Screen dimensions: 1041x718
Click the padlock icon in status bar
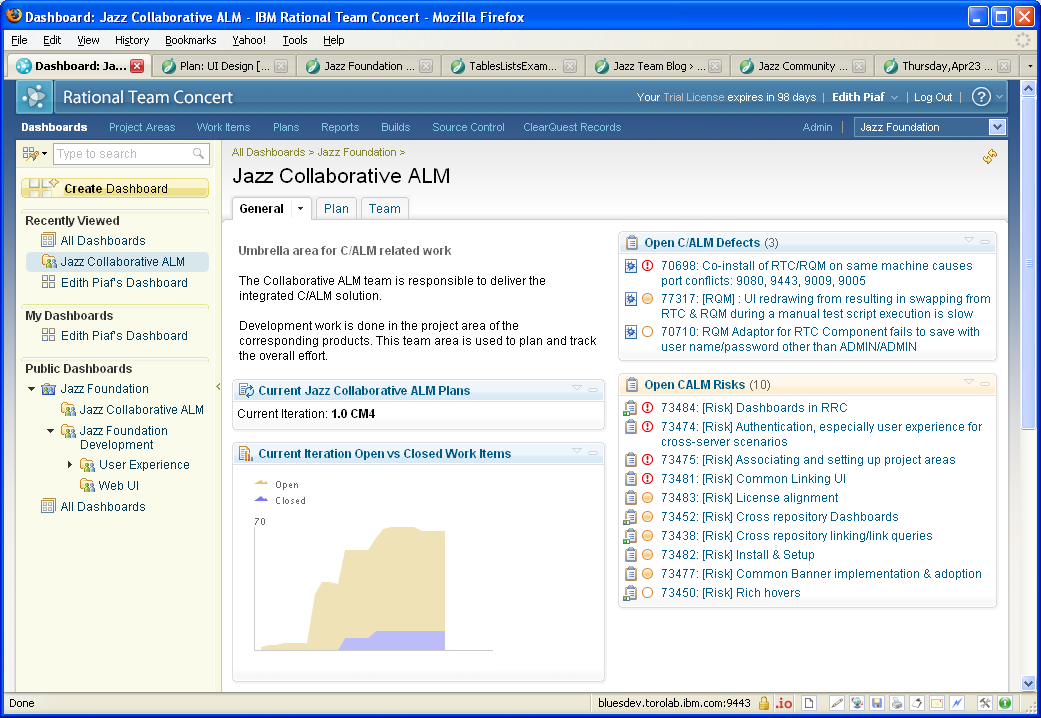coord(764,703)
